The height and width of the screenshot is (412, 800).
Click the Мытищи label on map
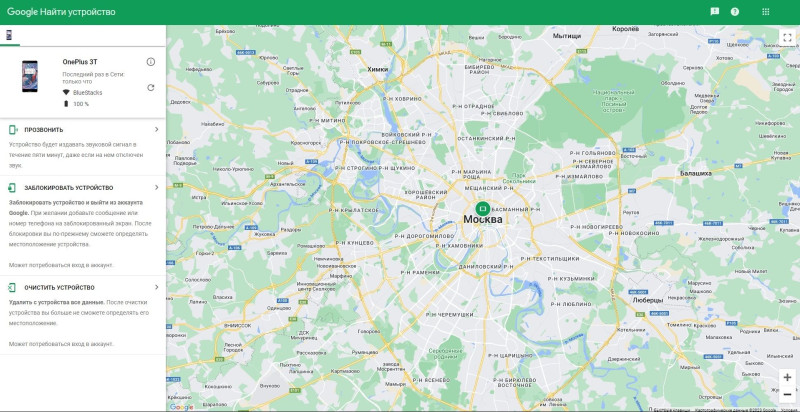click(567, 36)
